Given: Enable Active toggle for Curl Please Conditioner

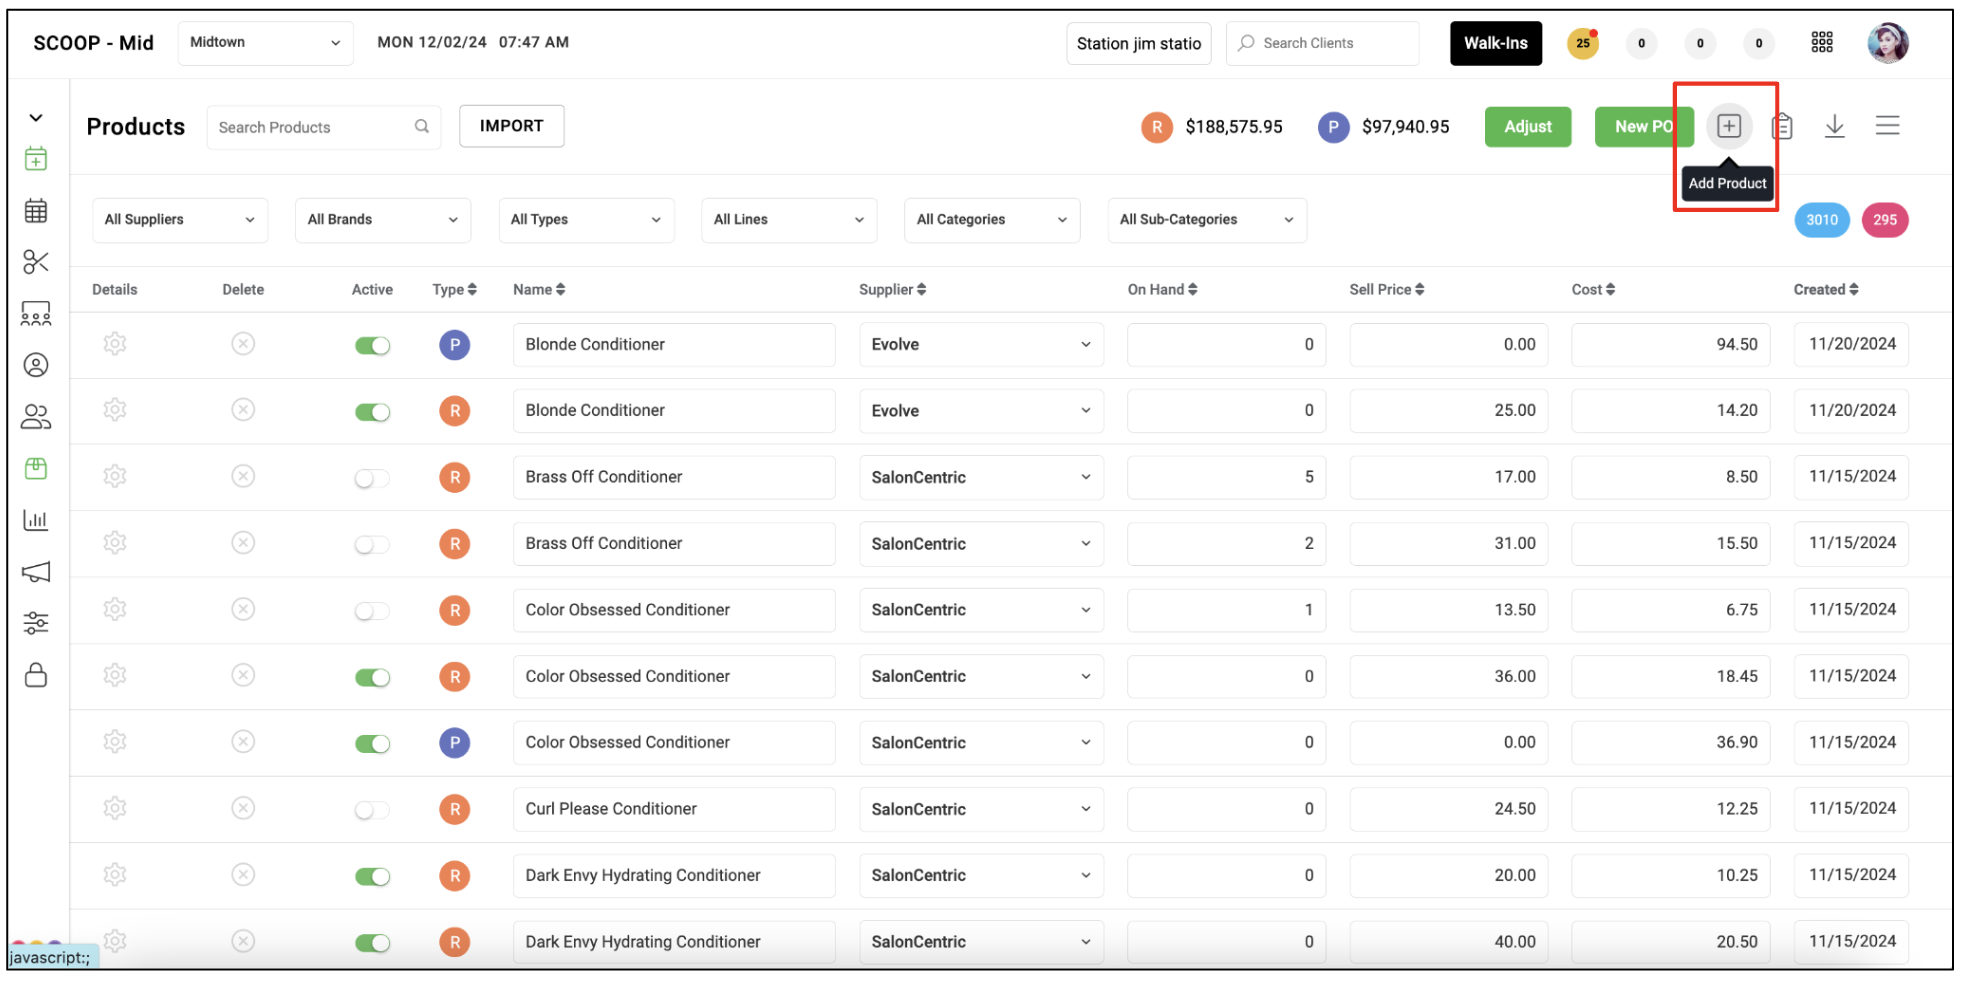Looking at the screenshot, I should (x=372, y=809).
